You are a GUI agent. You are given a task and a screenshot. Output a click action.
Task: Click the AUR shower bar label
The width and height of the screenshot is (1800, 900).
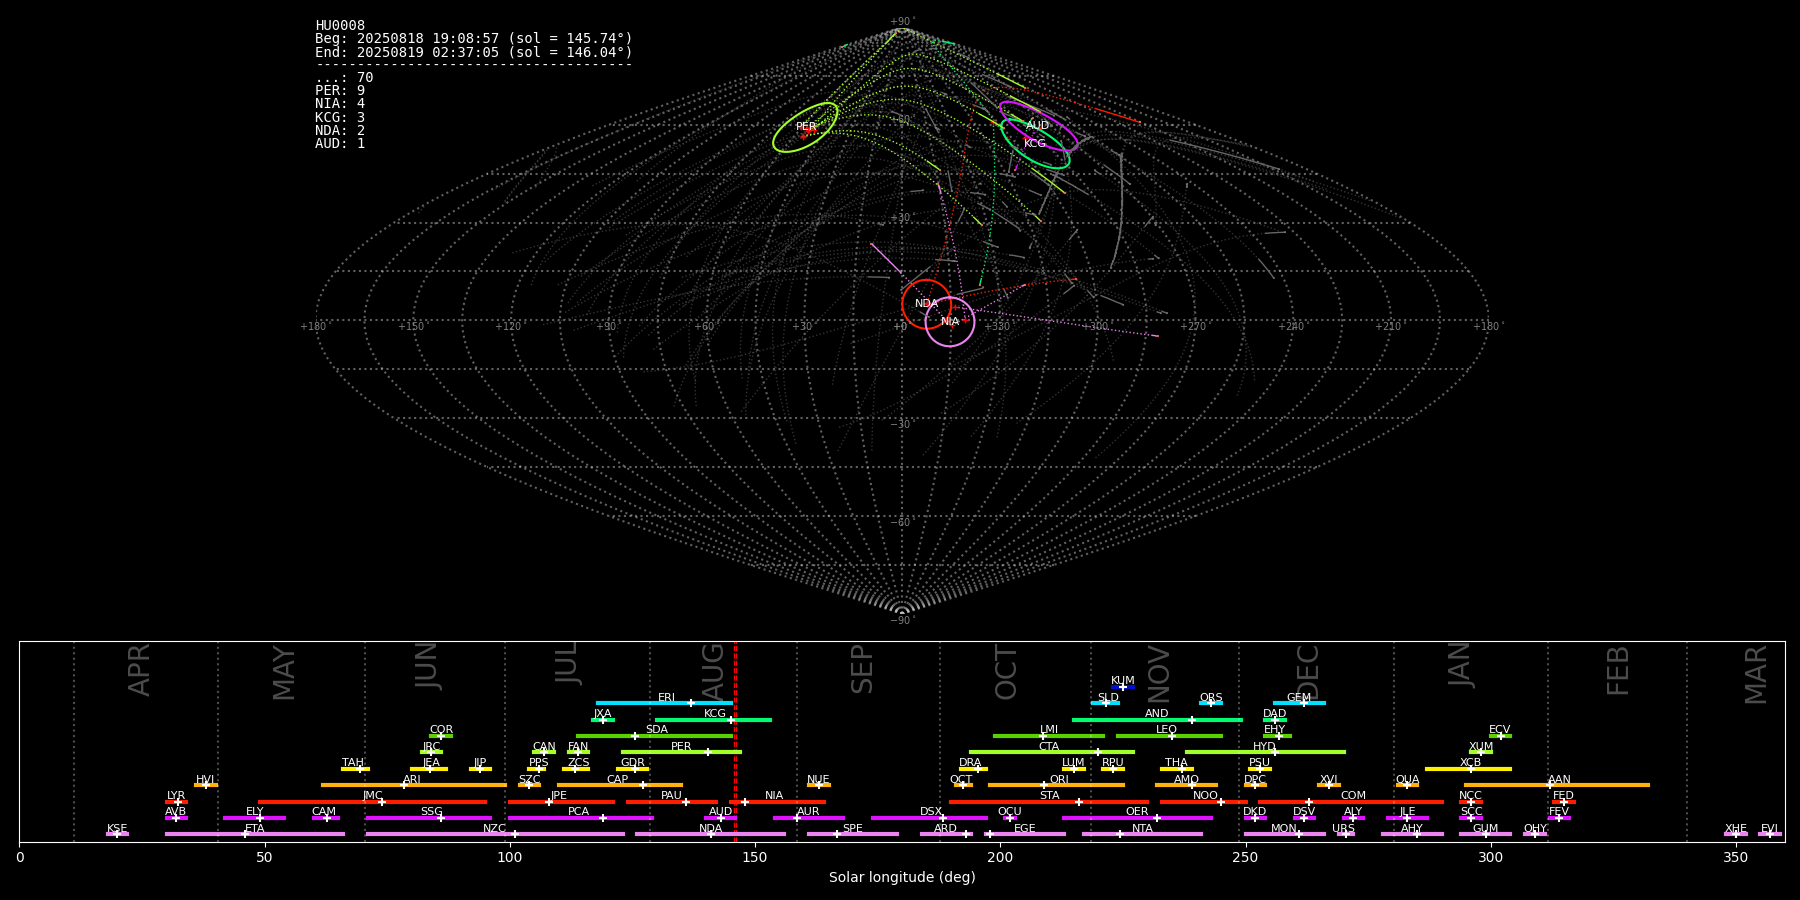tap(808, 812)
